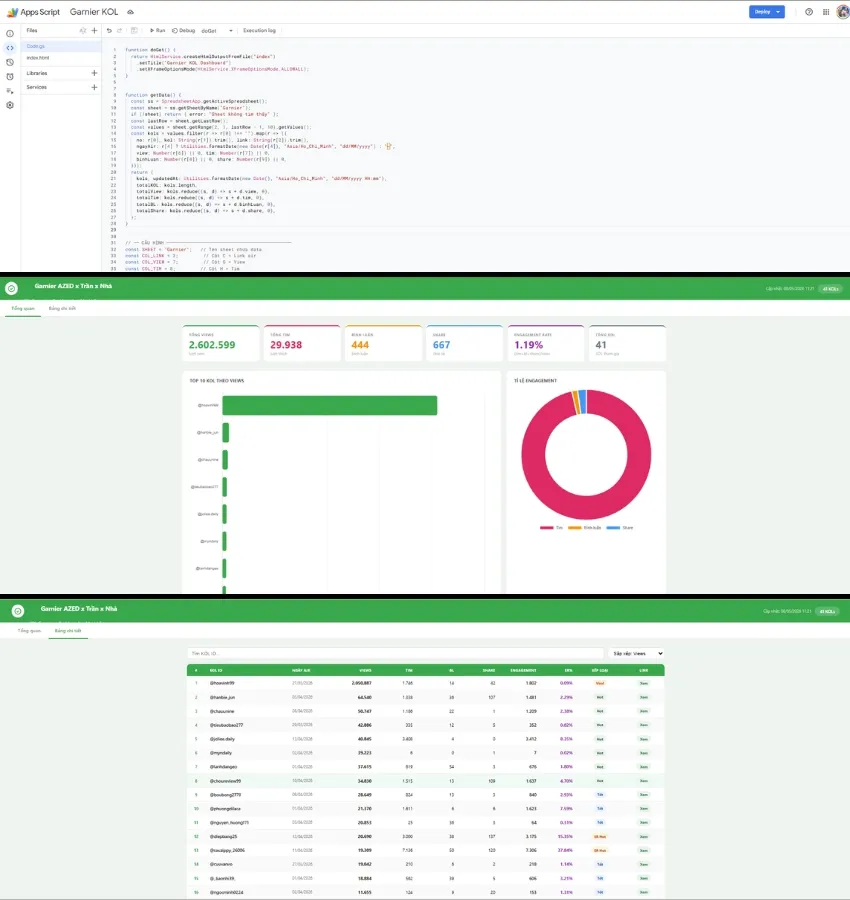Open the Sắp xếp: Views sort dropdown
Screen dimensions: 850x900
[637, 653]
